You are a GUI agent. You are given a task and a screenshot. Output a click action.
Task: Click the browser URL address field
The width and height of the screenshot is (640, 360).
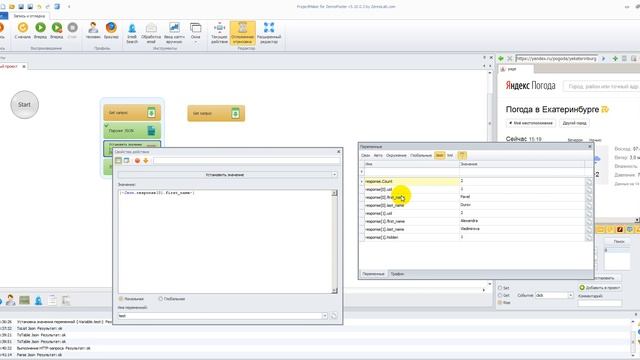pos(557,59)
